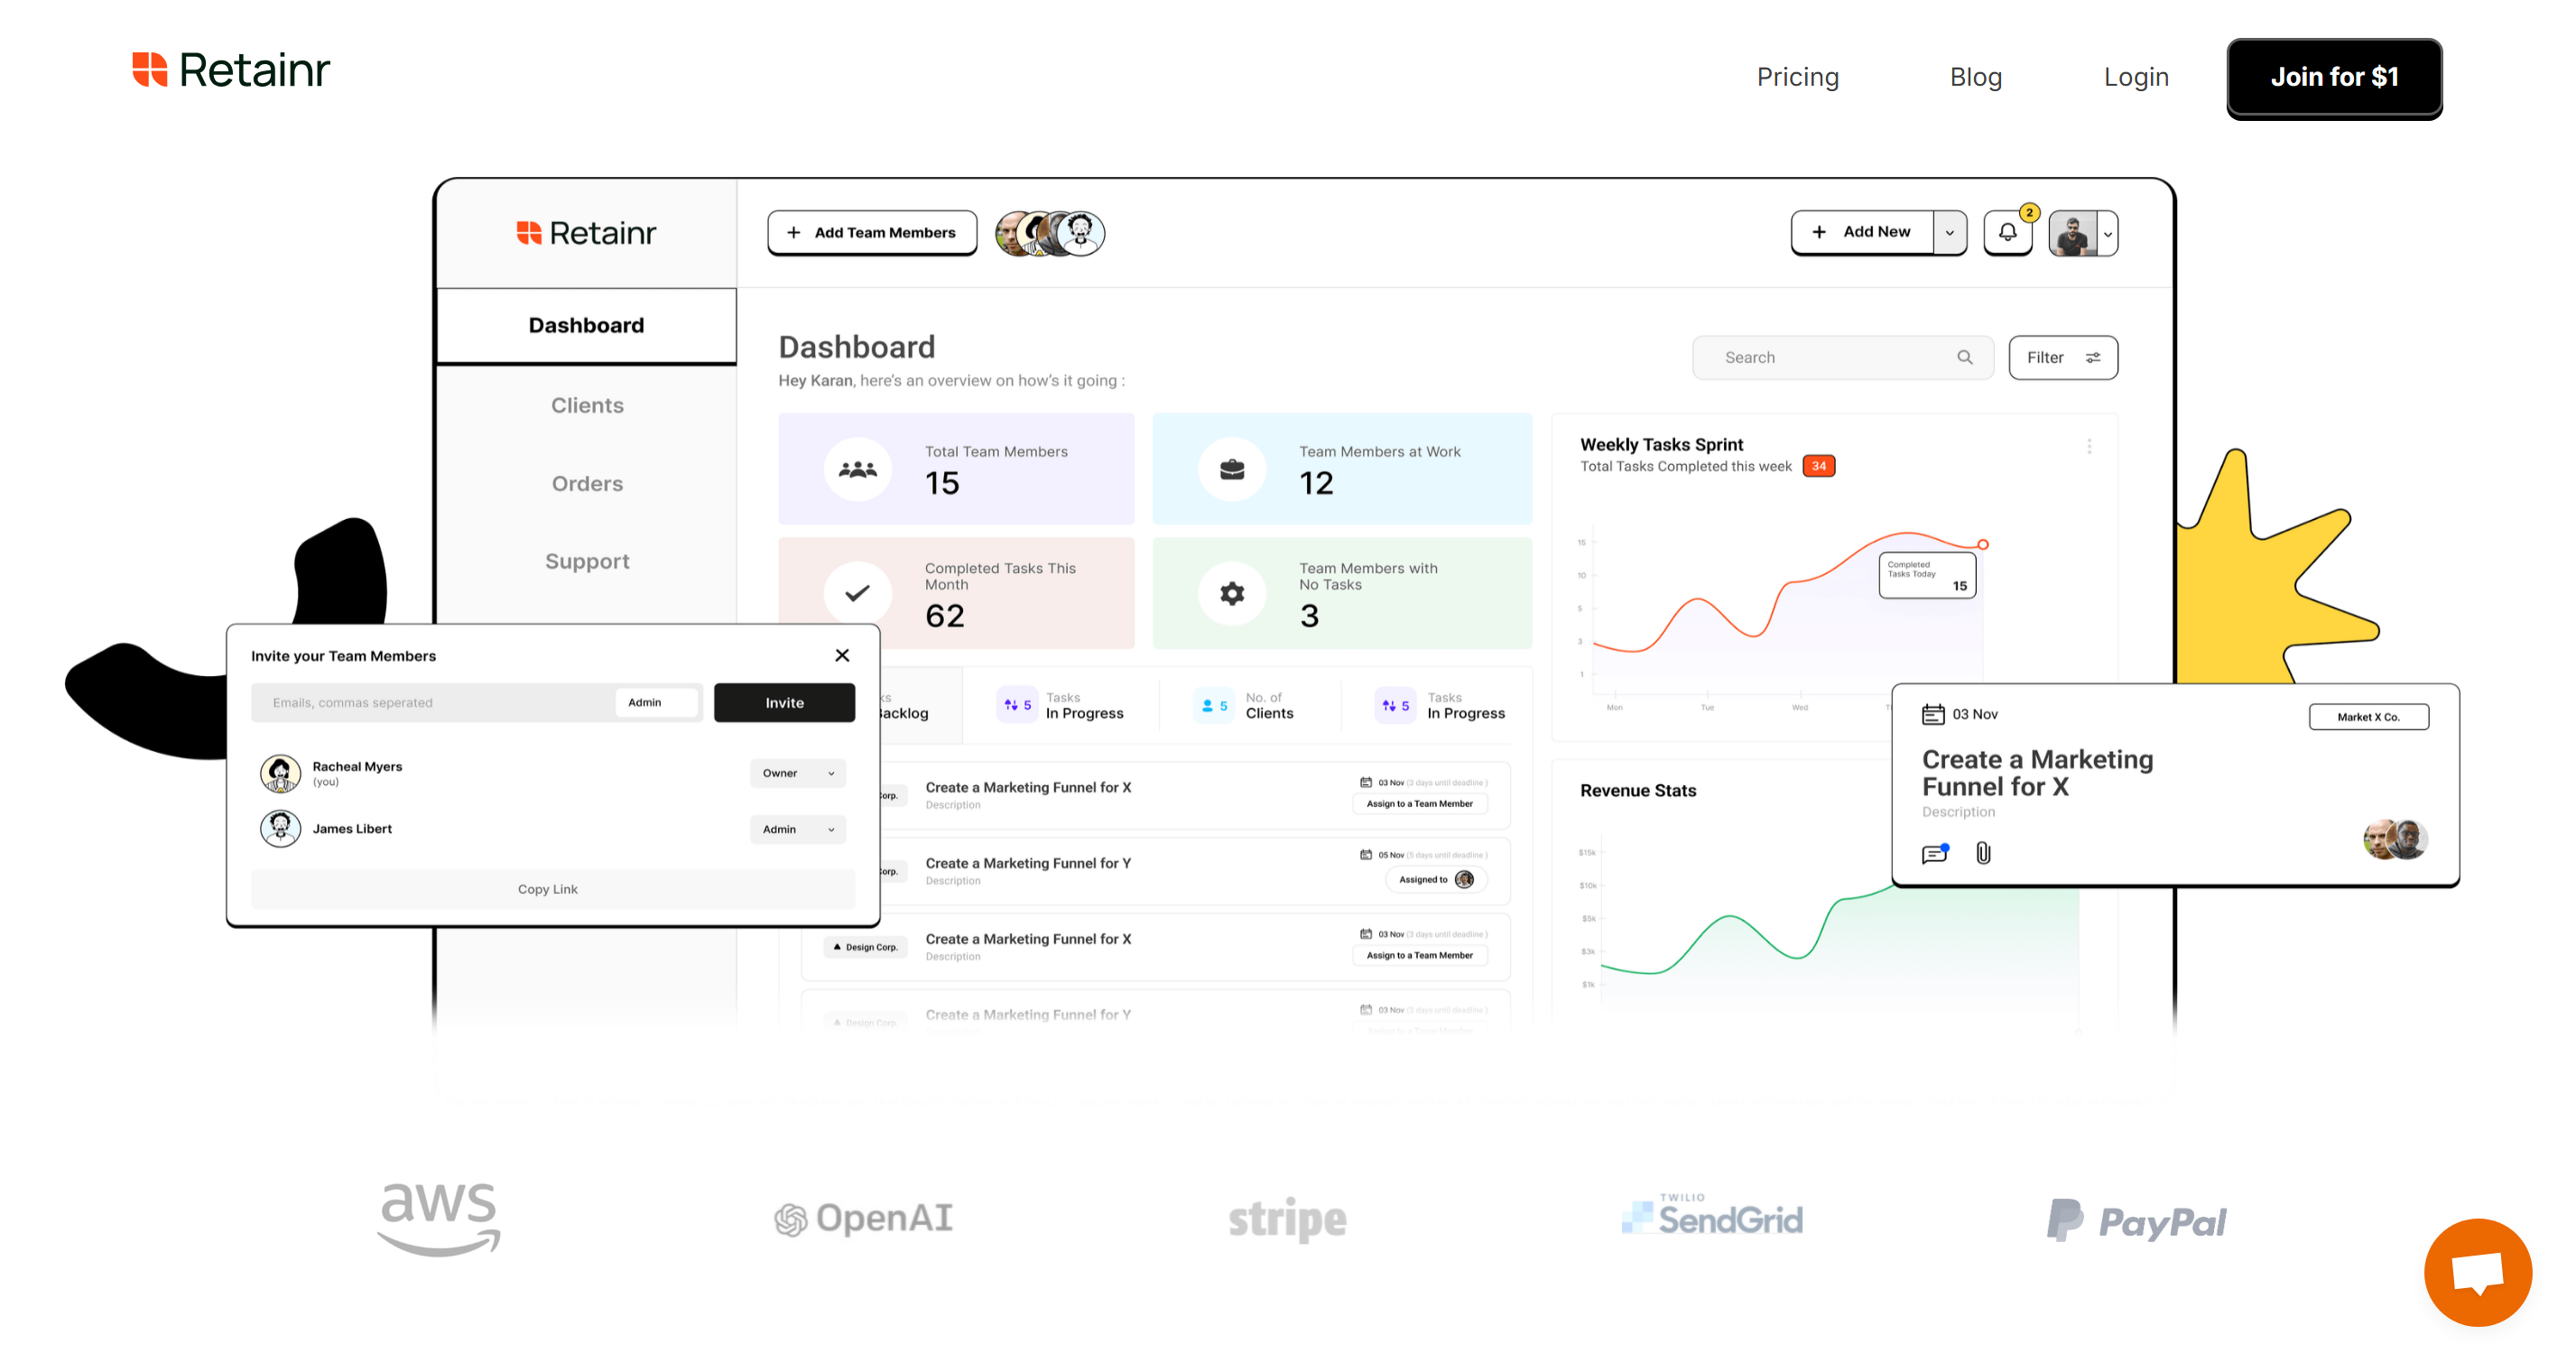This screenshot has width=2576, height=1363.
Task: Select the first Tasks In Progress tab
Action: coord(1061,705)
